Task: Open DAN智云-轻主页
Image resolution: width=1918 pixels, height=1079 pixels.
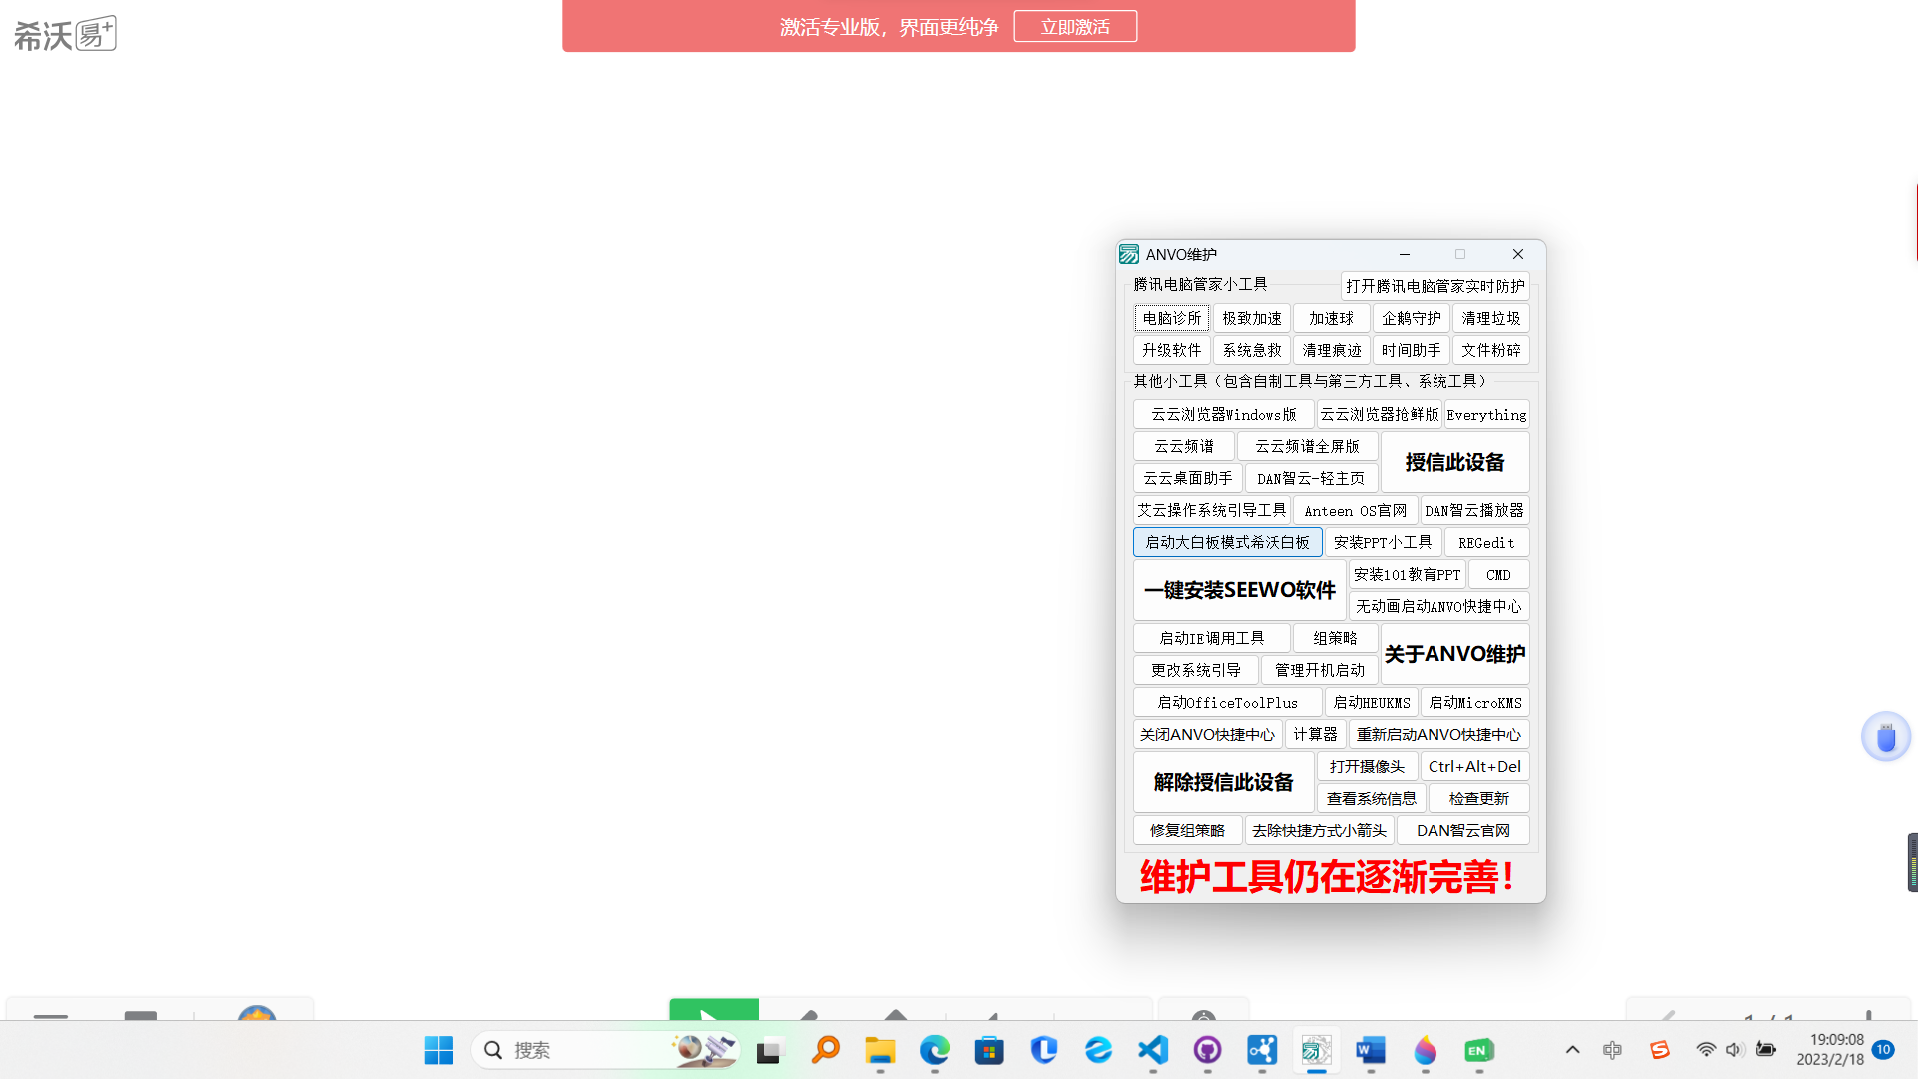Action: (x=1312, y=478)
